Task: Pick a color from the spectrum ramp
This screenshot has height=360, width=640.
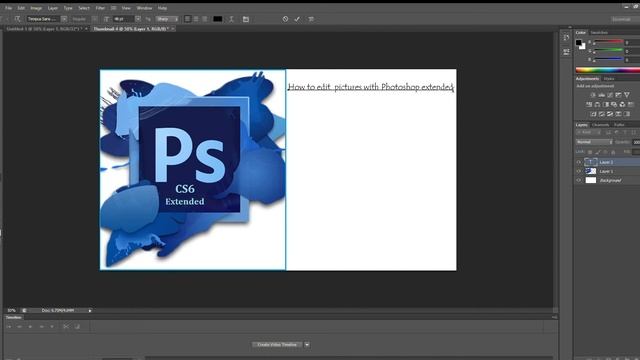Action: [x=608, y=70]
